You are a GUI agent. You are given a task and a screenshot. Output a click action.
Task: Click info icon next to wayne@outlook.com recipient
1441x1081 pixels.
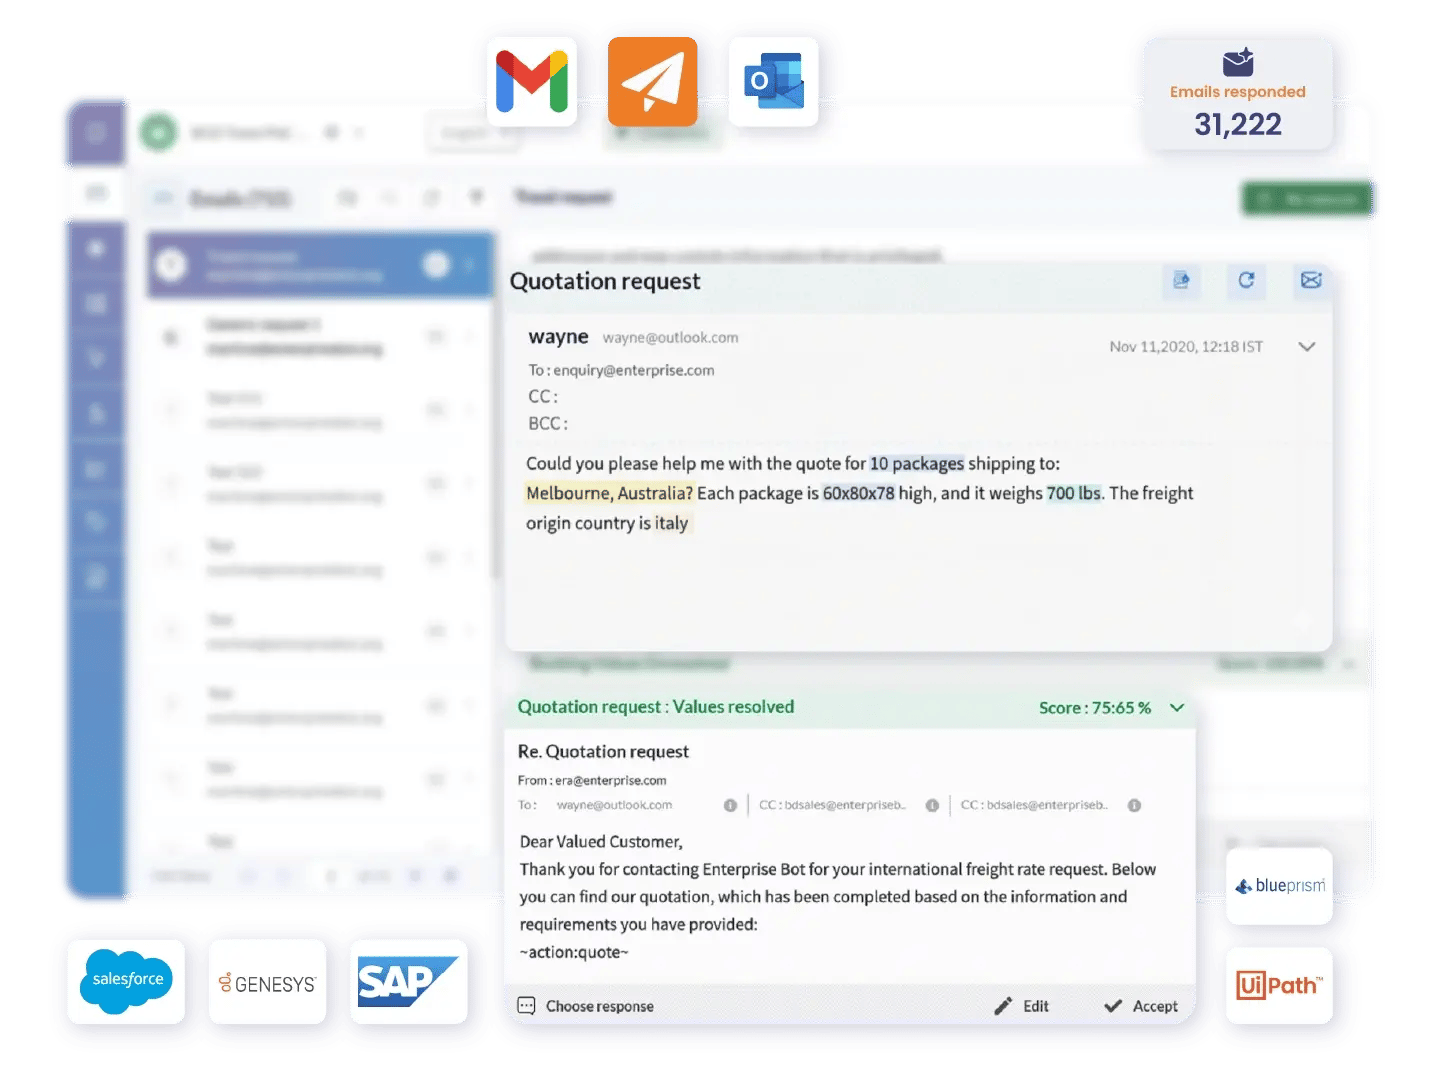[730, 805]
